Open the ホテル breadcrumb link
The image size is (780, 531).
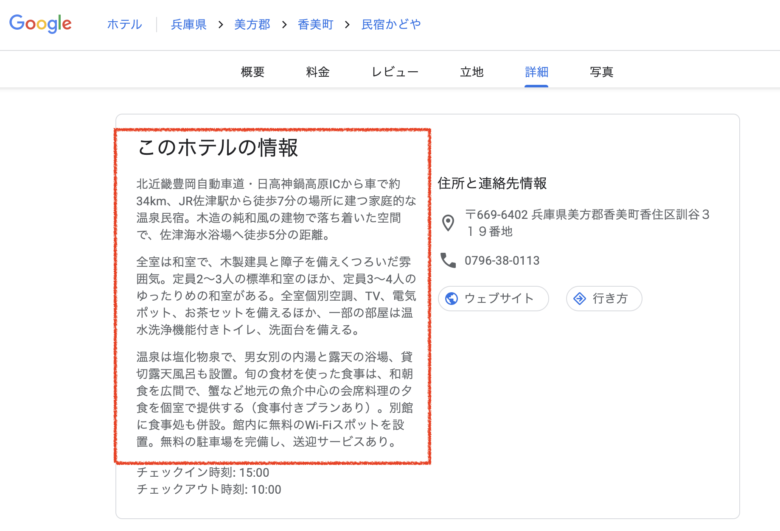tap(124, 24)
